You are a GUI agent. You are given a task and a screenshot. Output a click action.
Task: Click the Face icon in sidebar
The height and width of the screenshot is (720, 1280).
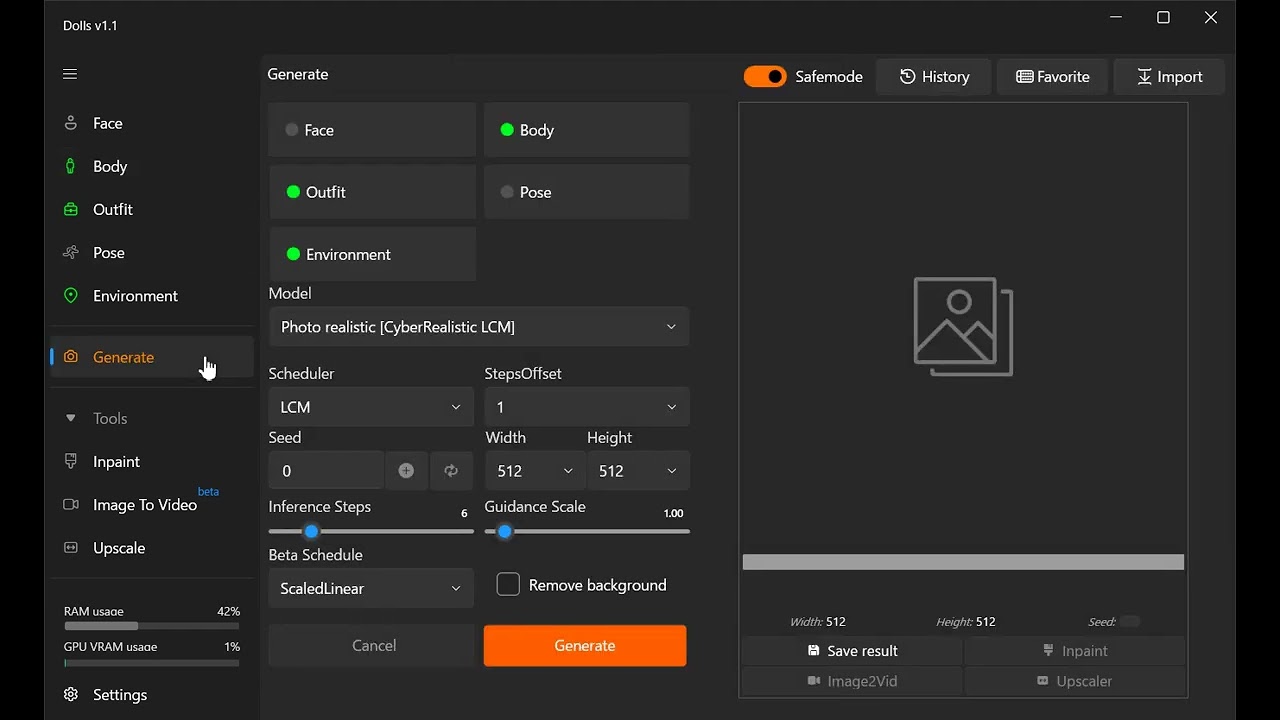click(71, 123)
